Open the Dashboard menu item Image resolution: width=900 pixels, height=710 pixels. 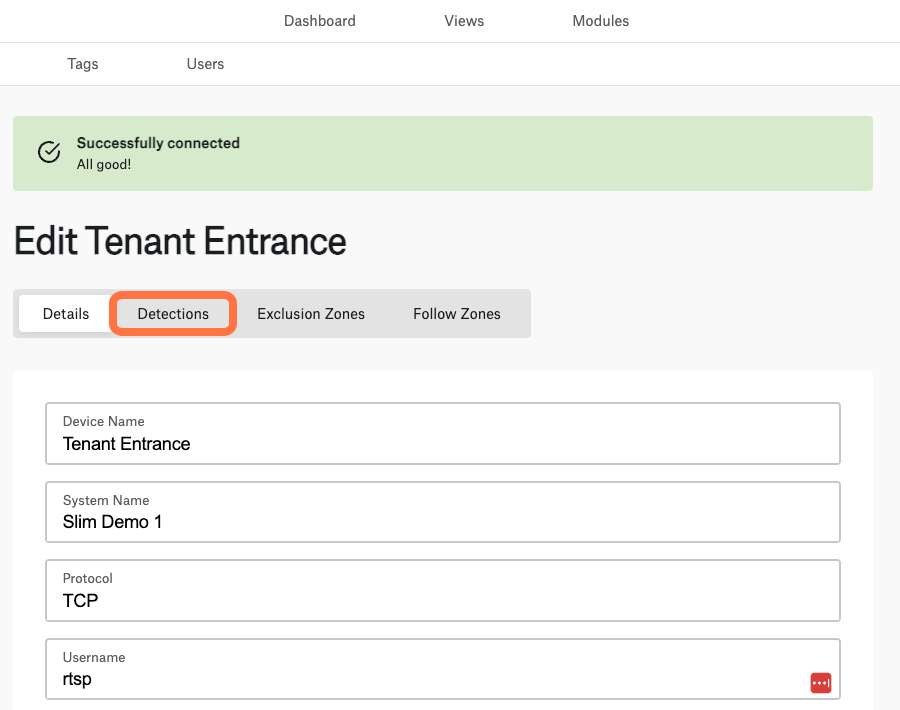pyautogui.click(x=320, y=21)
